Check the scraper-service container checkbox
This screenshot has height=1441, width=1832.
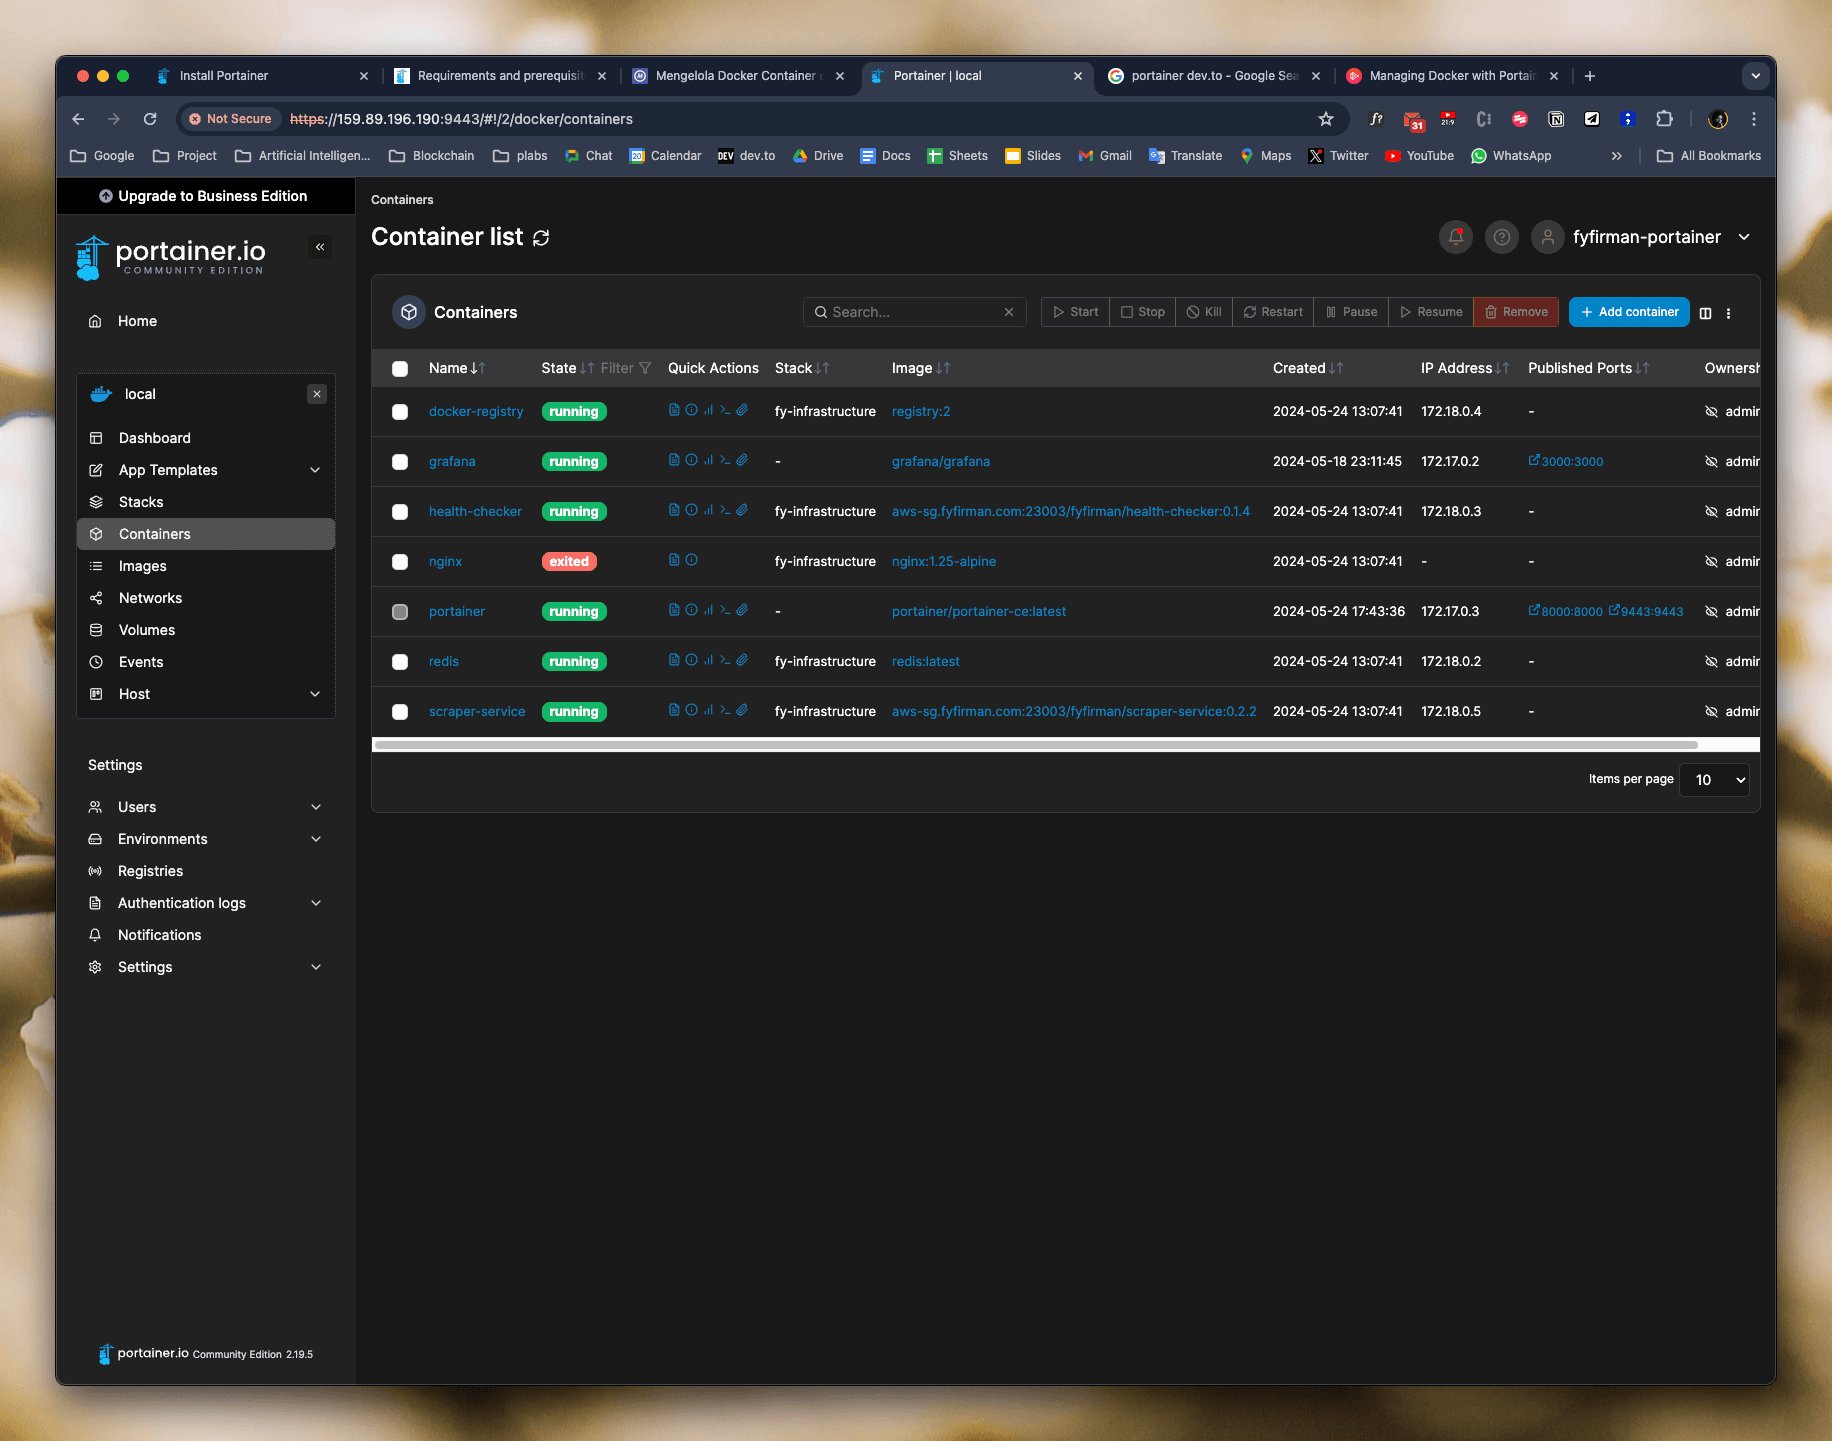click(400, 711)
